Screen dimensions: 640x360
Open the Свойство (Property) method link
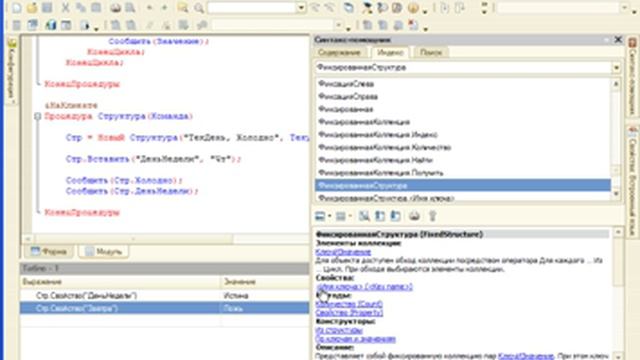pos(349,313)
